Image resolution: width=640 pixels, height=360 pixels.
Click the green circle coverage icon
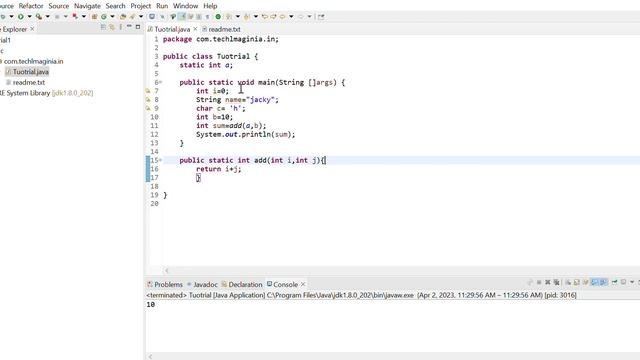tap(218, 17)
